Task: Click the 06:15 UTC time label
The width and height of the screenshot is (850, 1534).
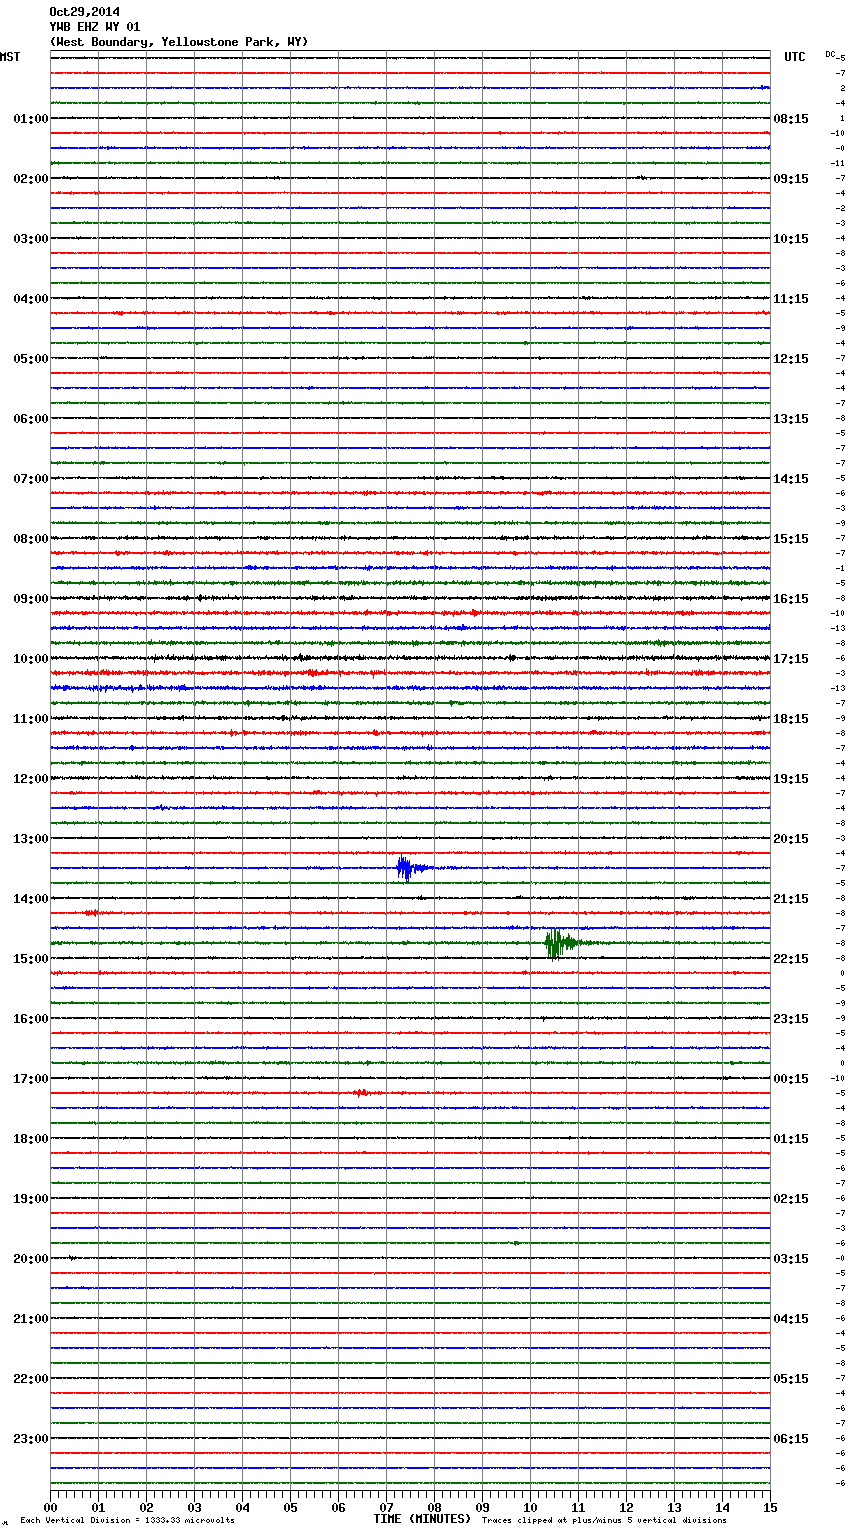Action: [791, 1439]
